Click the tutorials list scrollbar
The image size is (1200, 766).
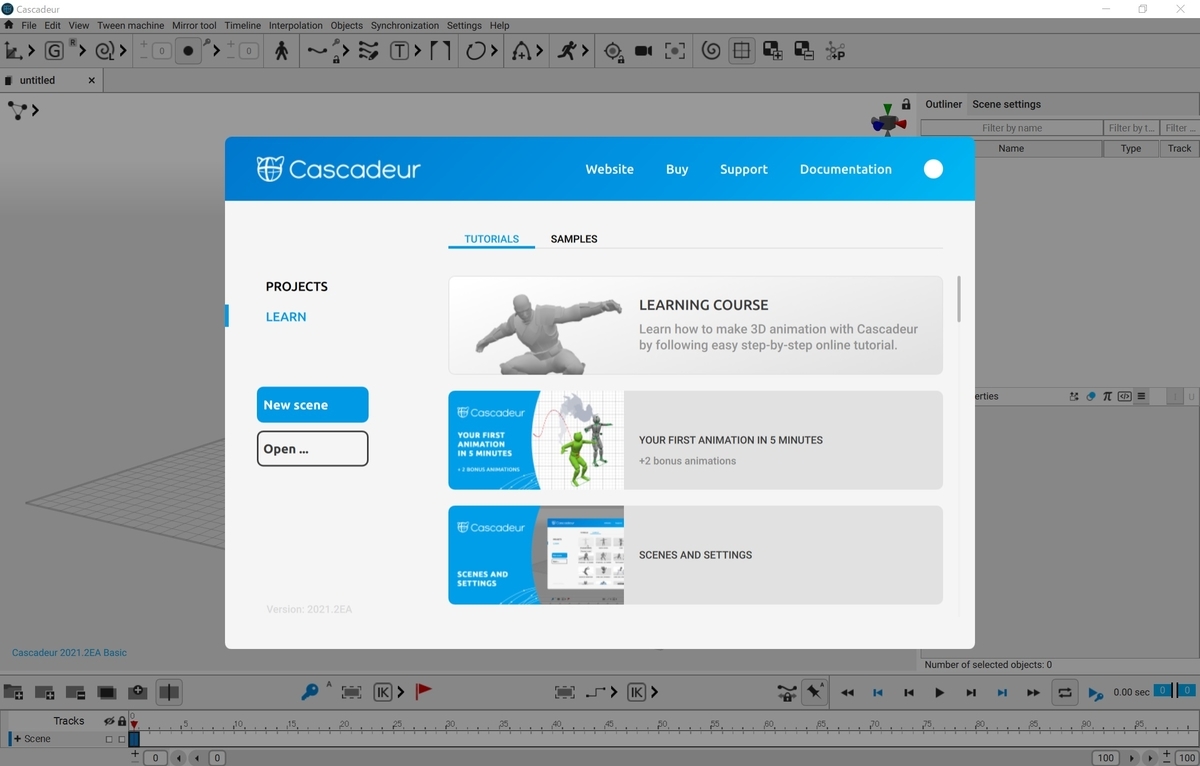959,299
